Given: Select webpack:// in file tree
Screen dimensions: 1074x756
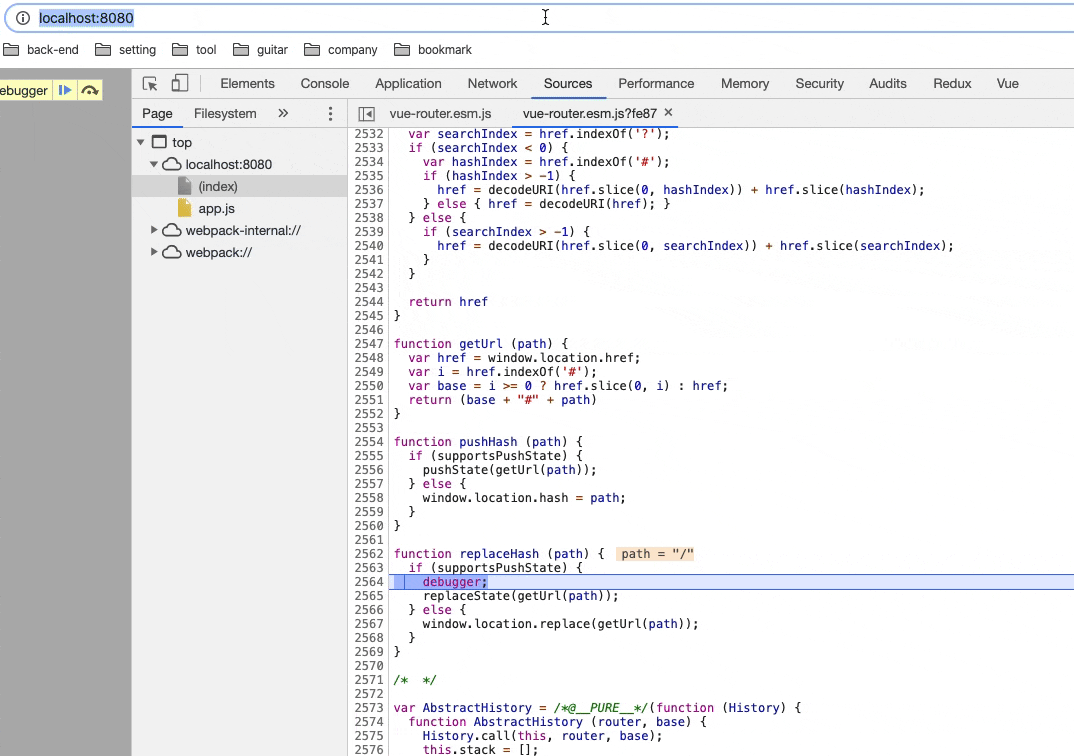Looking at the screenshot, I should (218, 252).
